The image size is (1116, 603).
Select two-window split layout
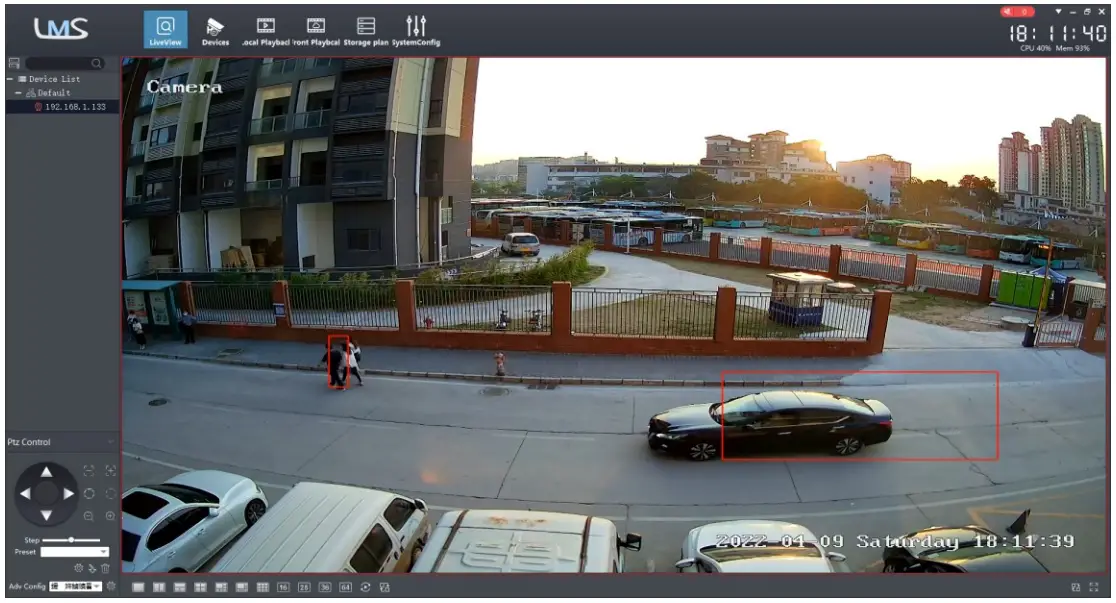click(159, 587)
